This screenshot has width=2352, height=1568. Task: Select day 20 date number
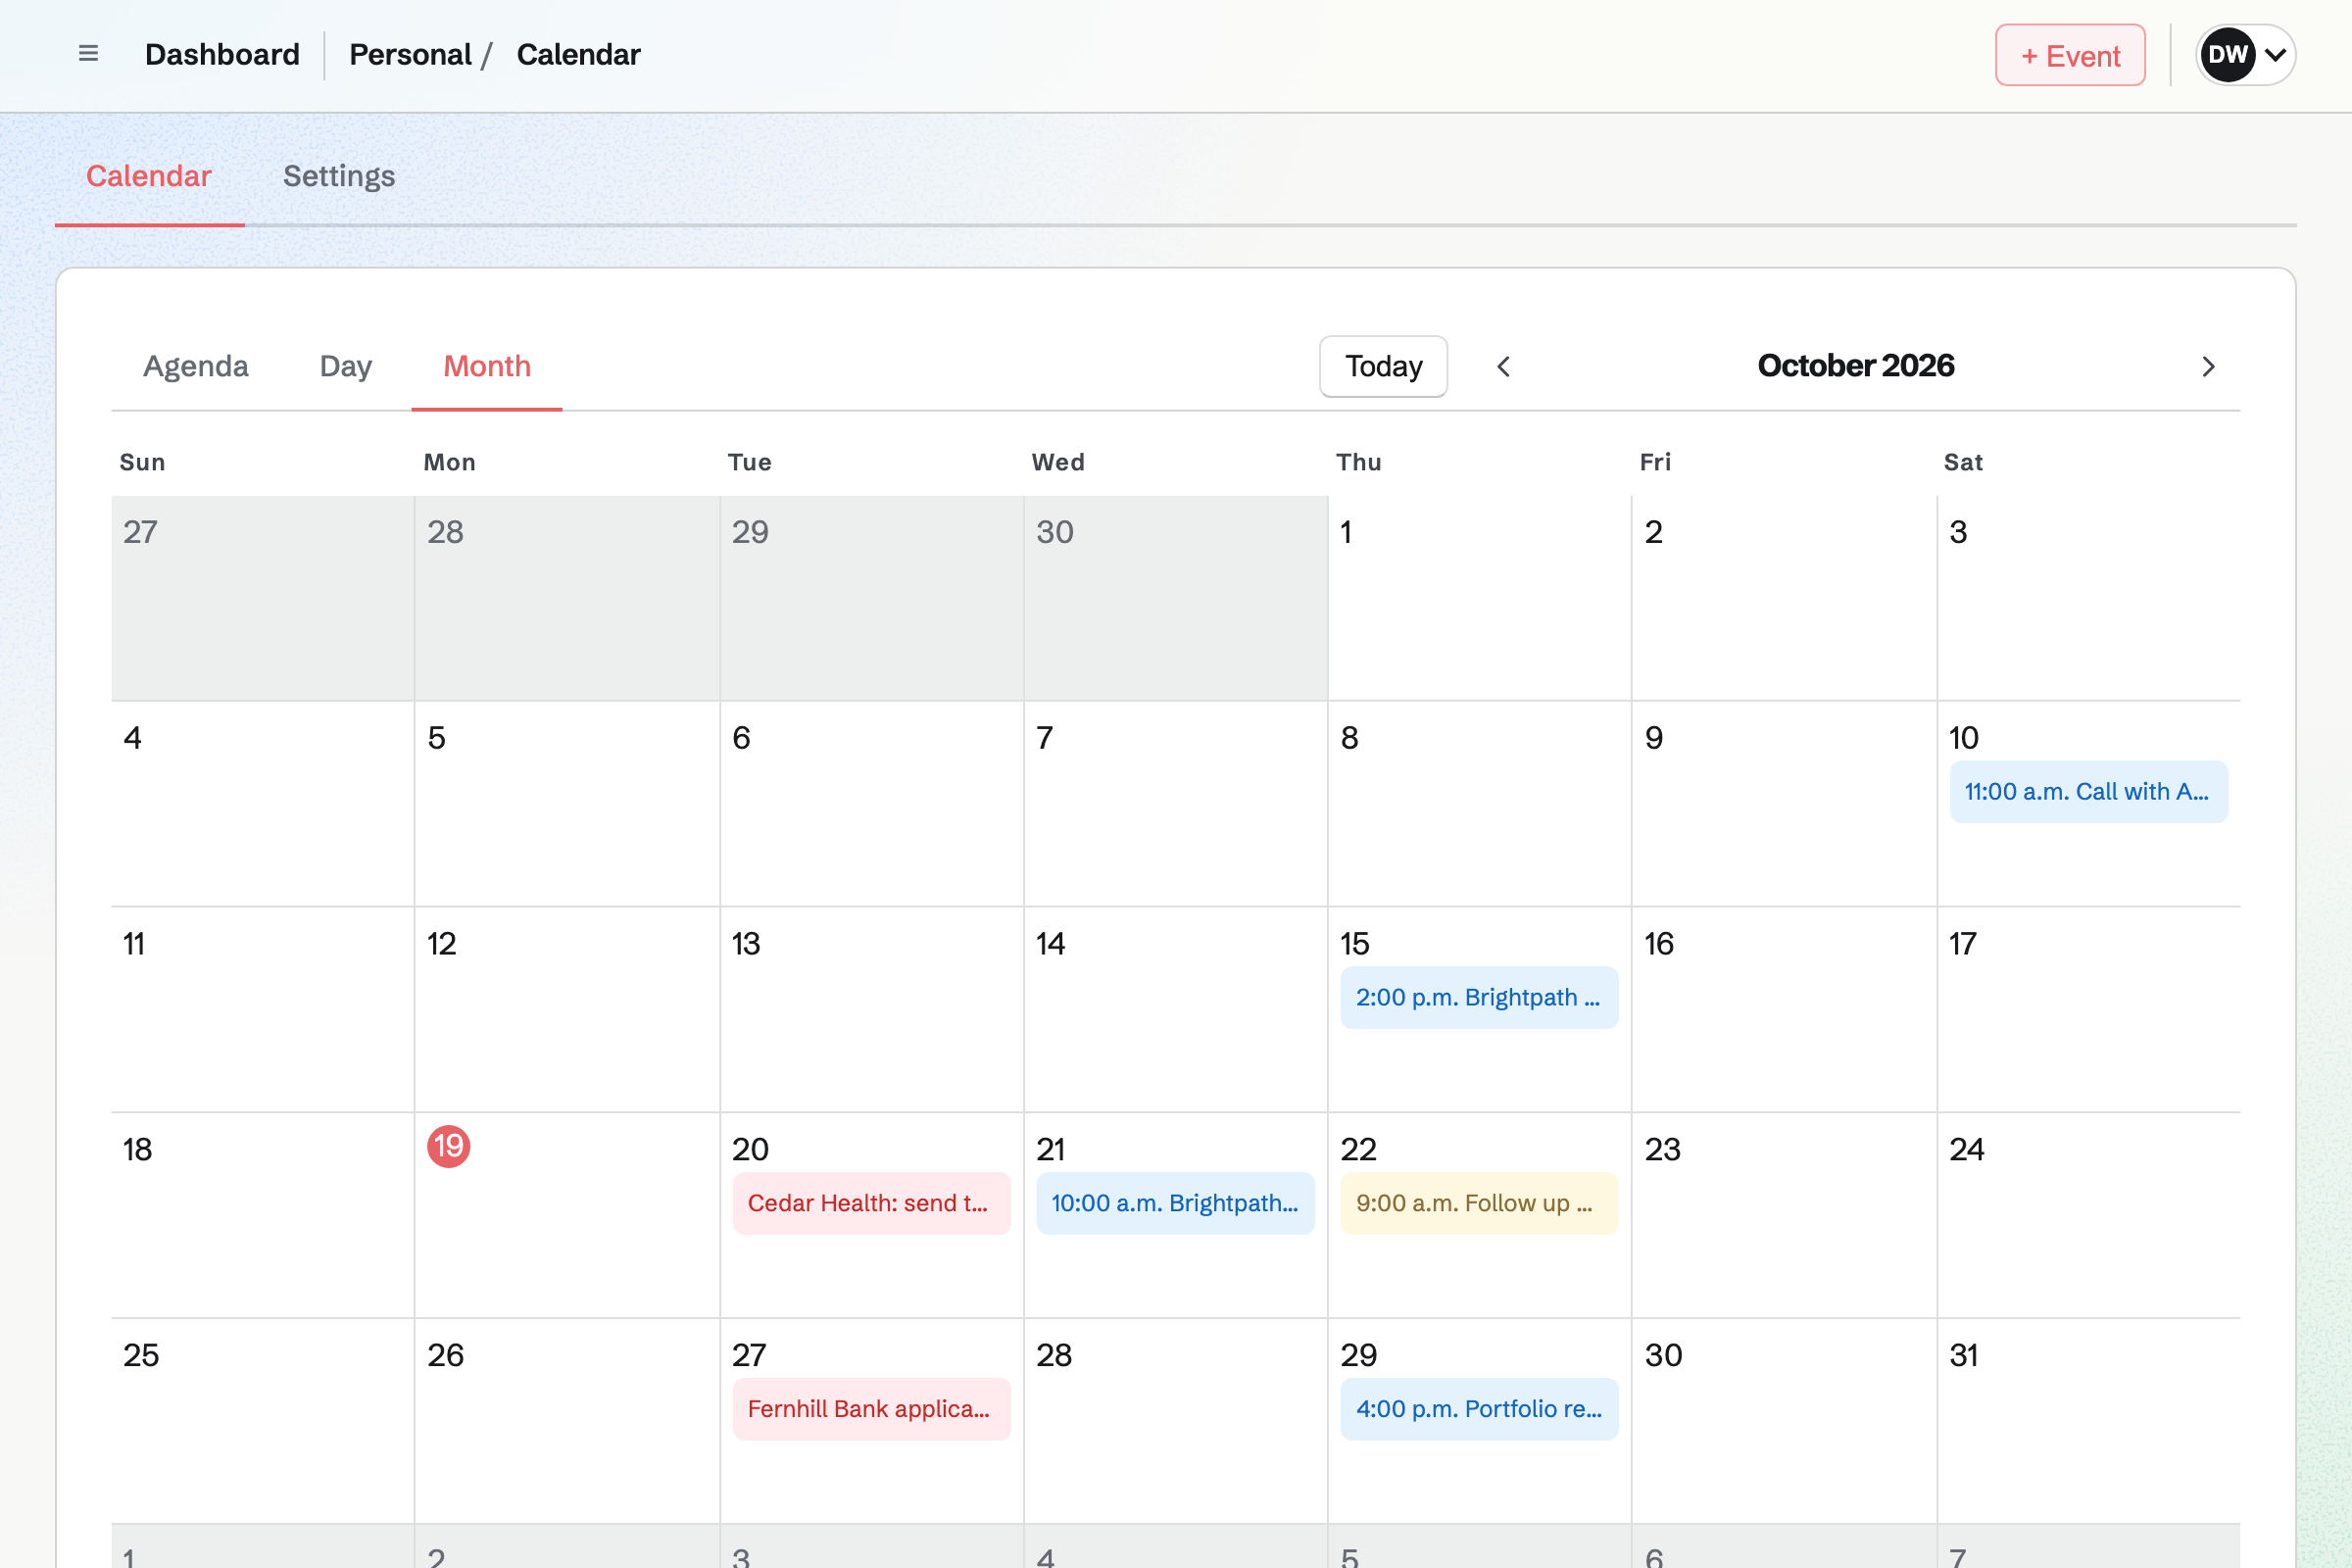pos(750,1150)
